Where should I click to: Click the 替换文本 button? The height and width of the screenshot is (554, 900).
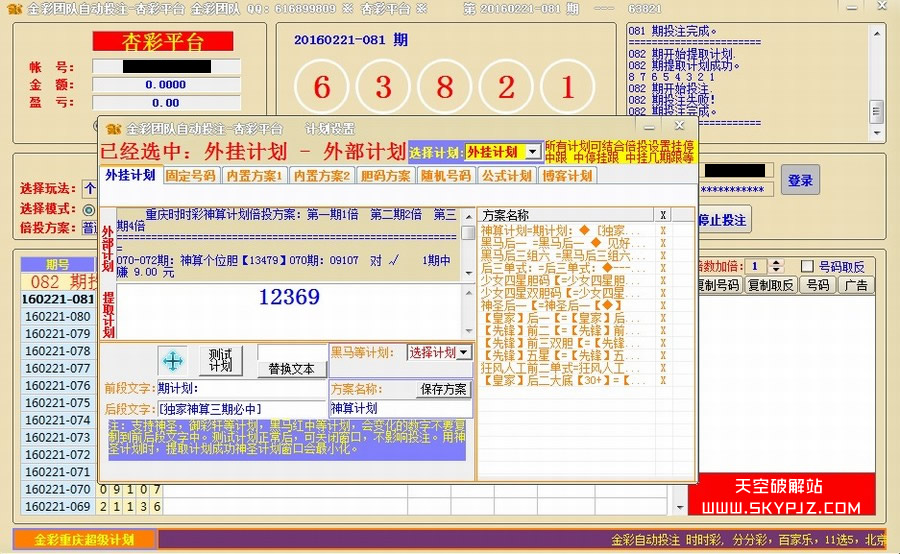[292, 369]
